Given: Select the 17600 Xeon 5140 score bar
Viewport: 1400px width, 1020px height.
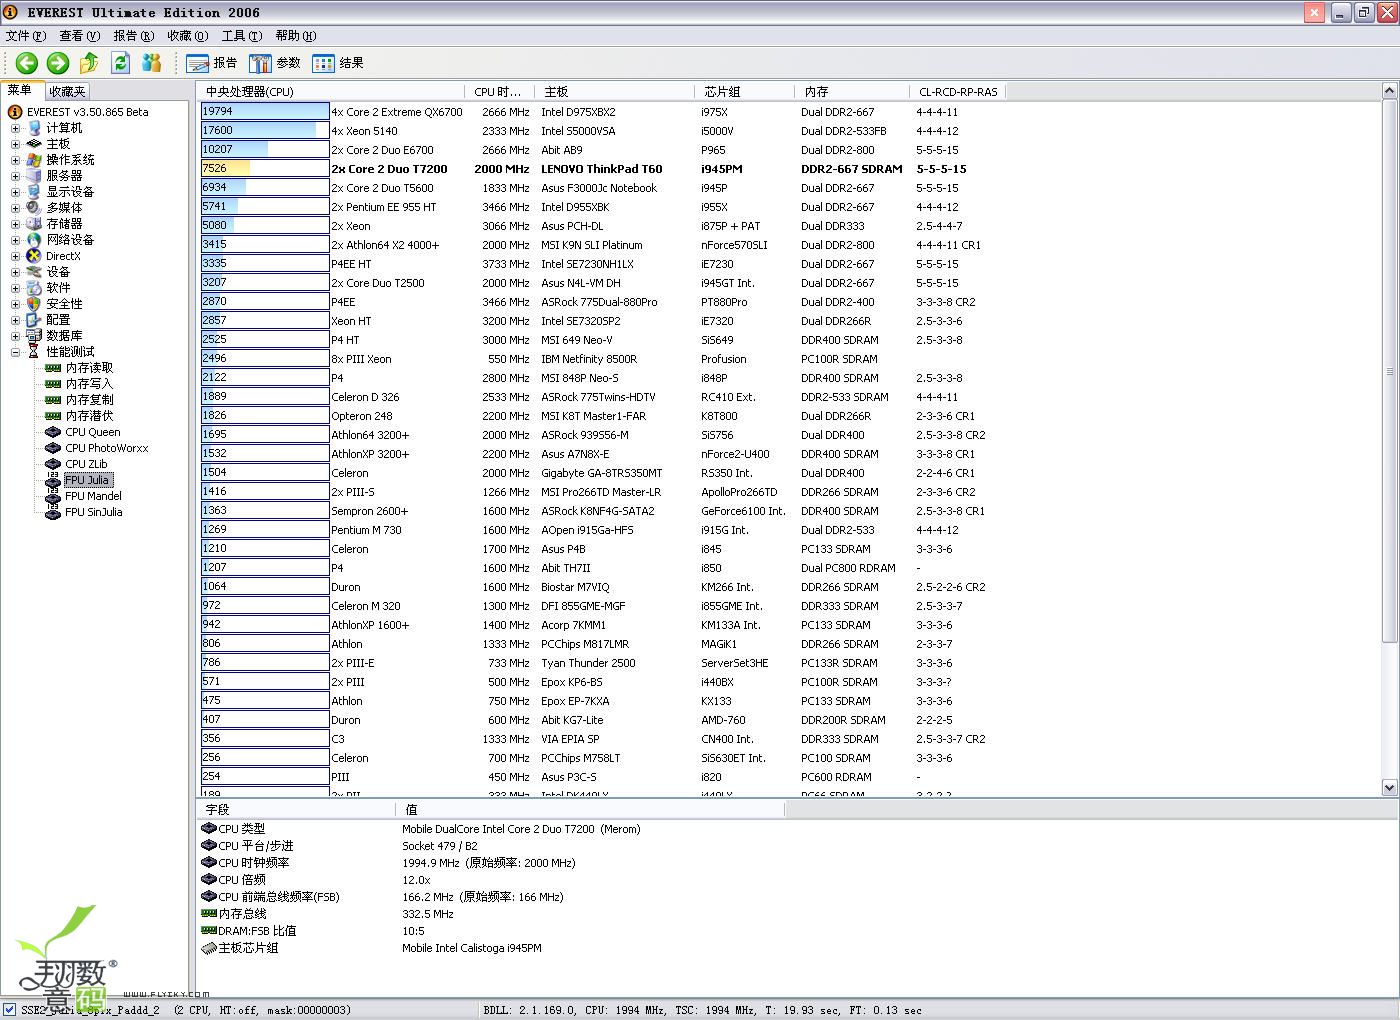Looking at the screenshot, I should (265, 131).
